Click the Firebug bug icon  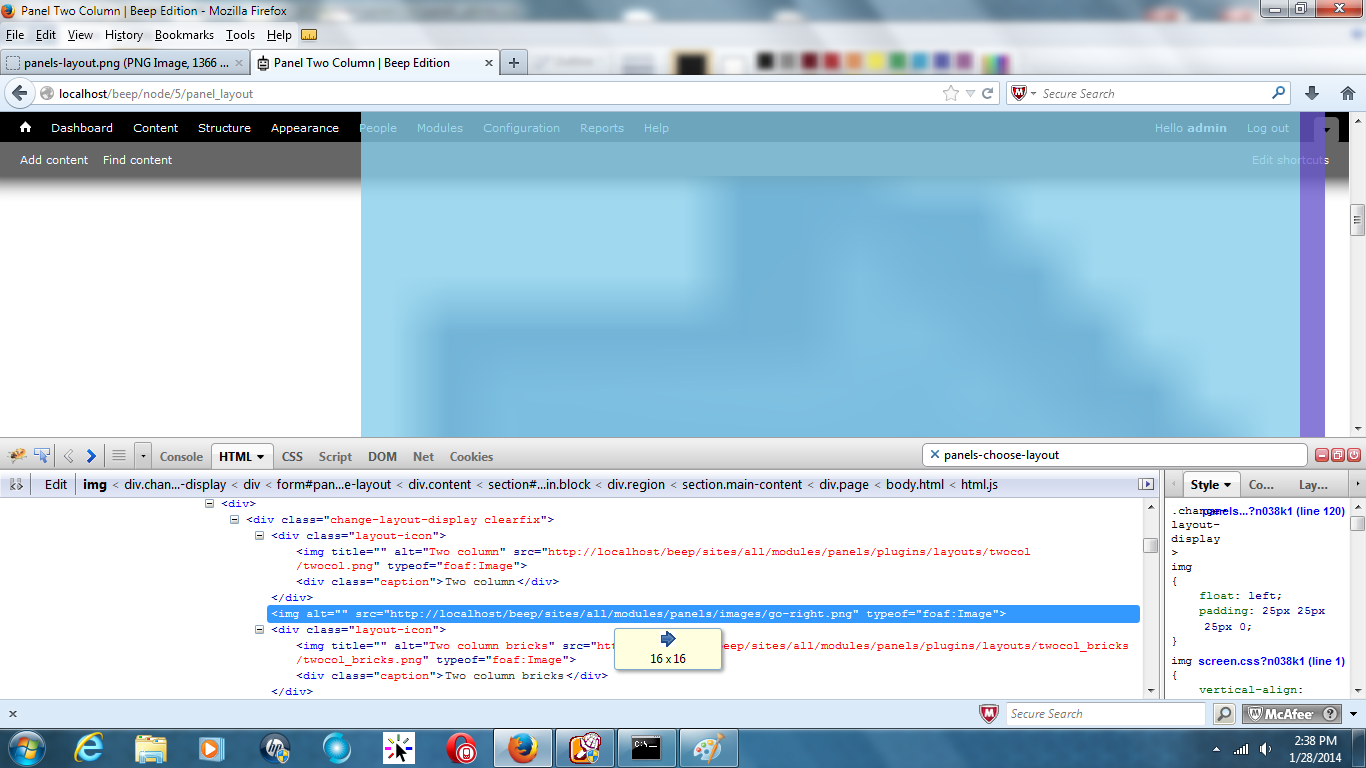pos(17,456)
